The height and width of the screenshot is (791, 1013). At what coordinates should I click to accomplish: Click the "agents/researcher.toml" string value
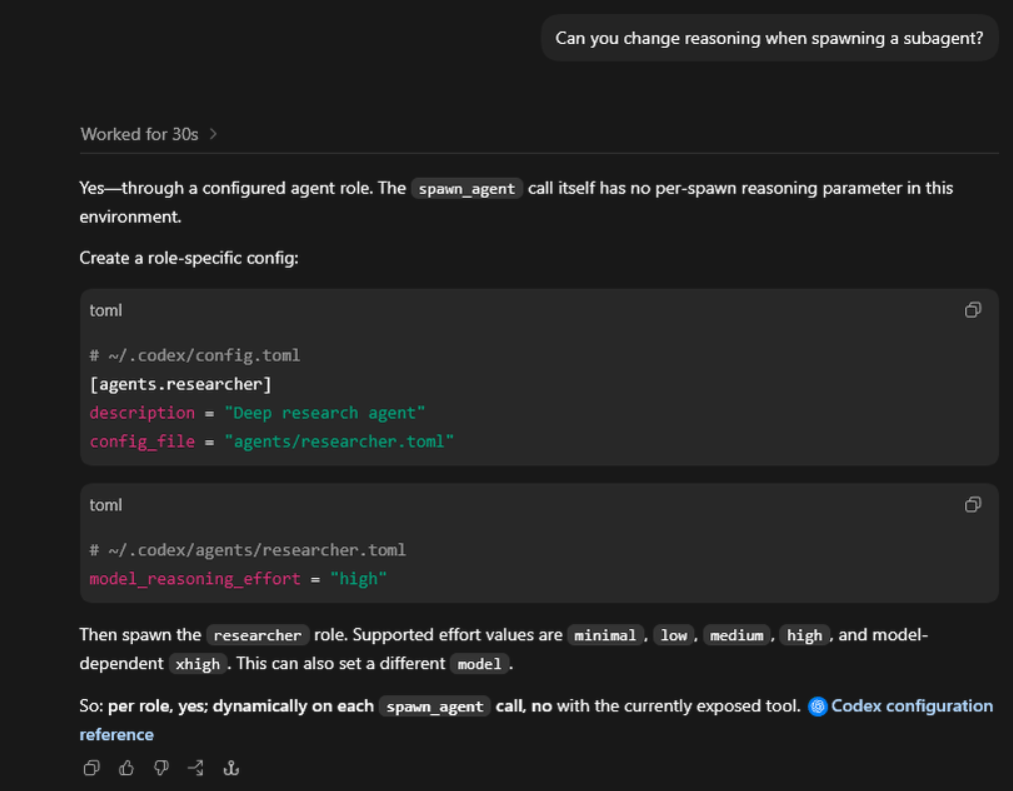pos(339,441)
